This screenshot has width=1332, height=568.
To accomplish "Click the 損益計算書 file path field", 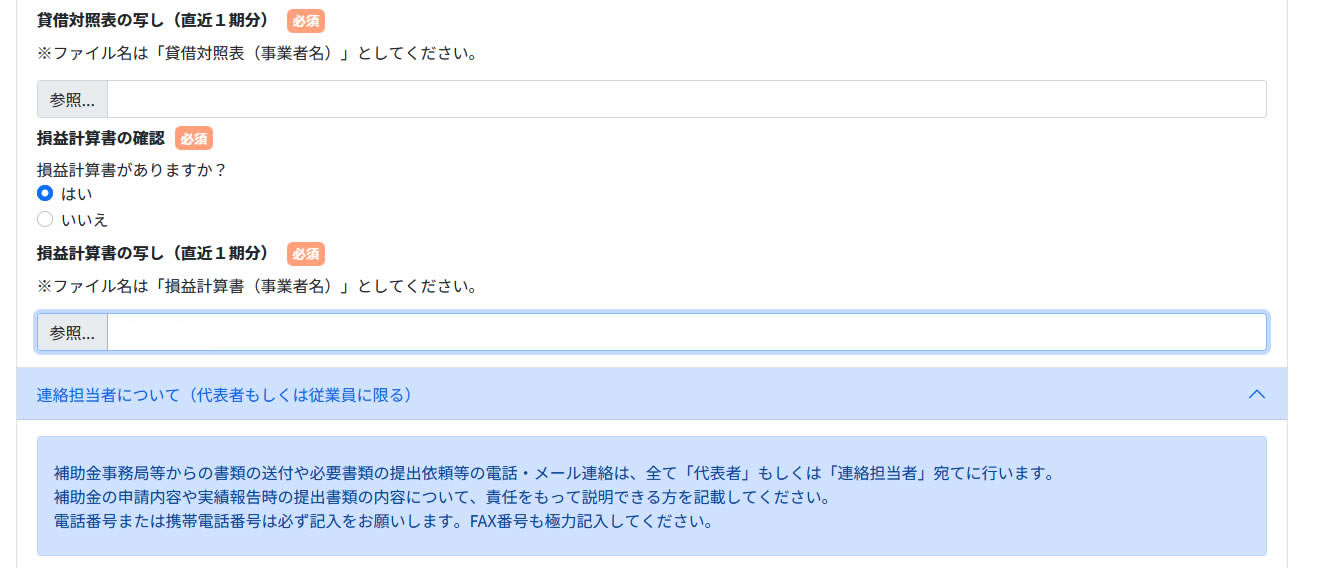I will tap(687, 333).
